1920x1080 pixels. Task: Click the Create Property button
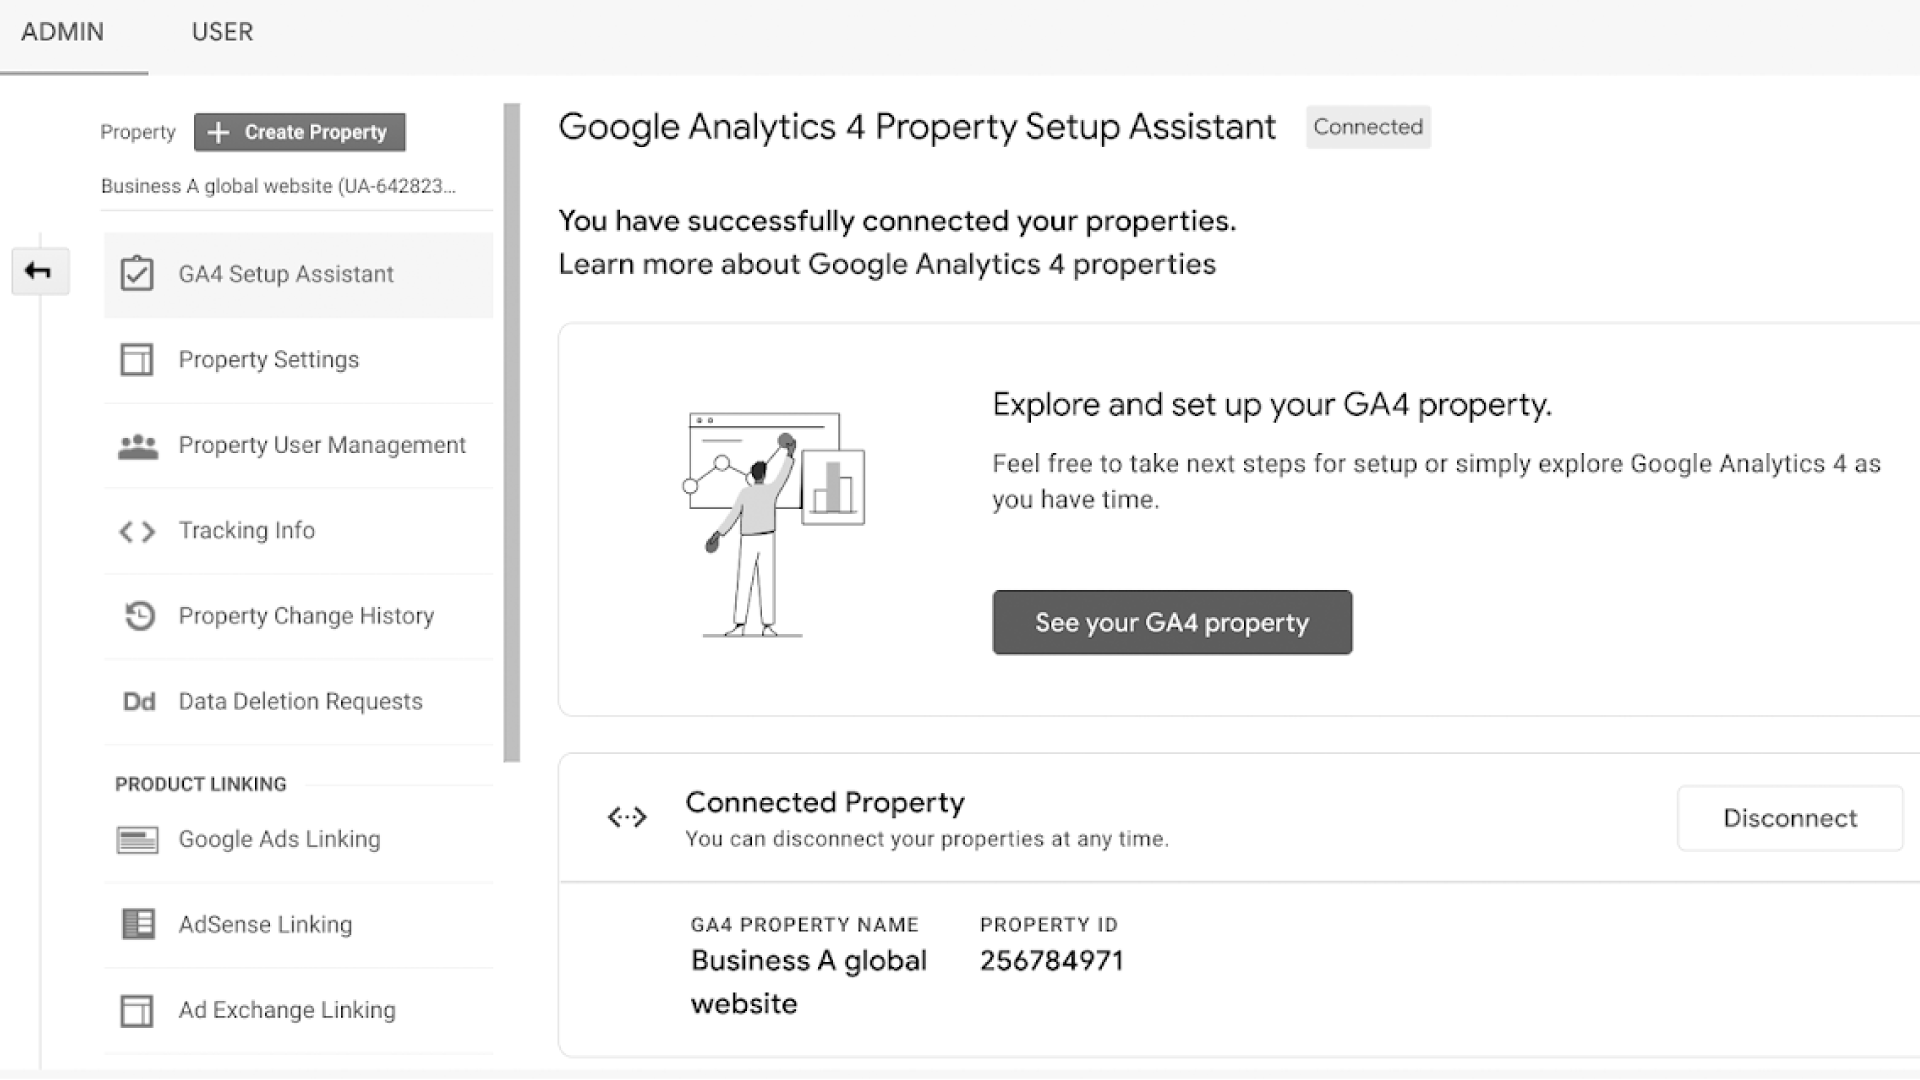click(301, 132)
